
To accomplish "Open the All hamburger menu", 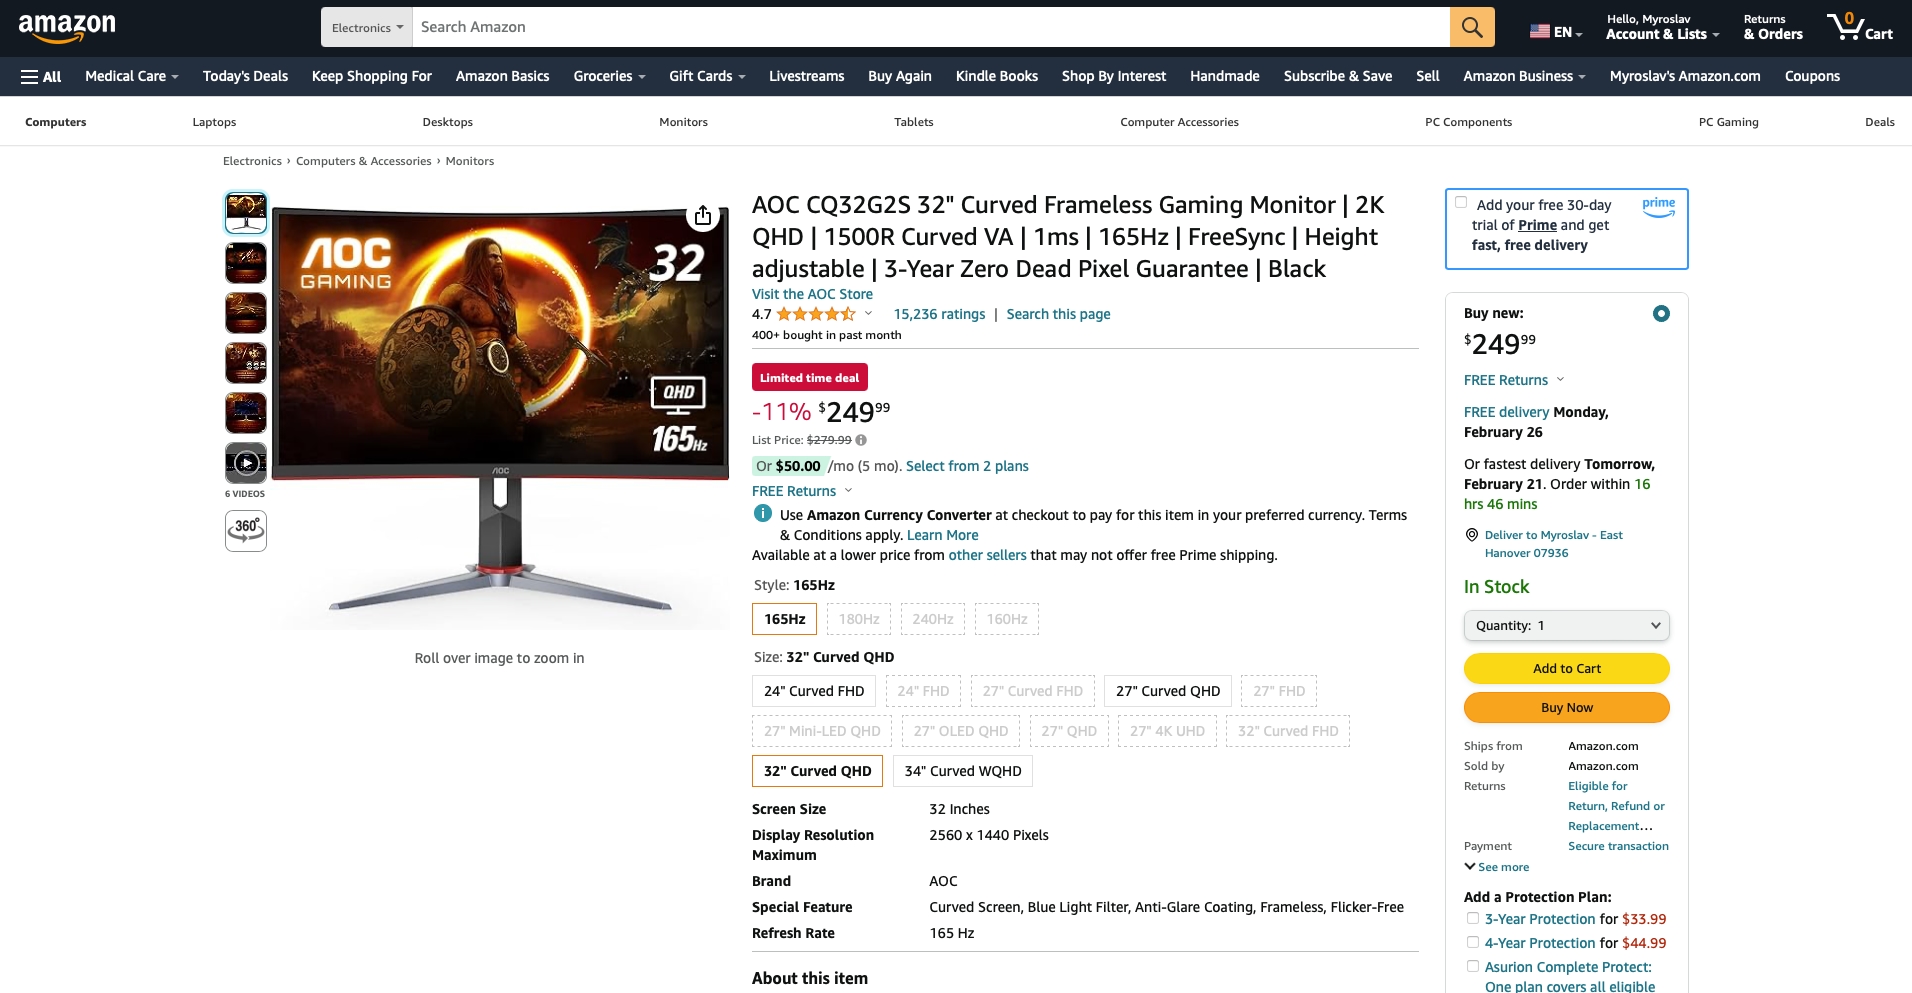I will coord(41,76).
